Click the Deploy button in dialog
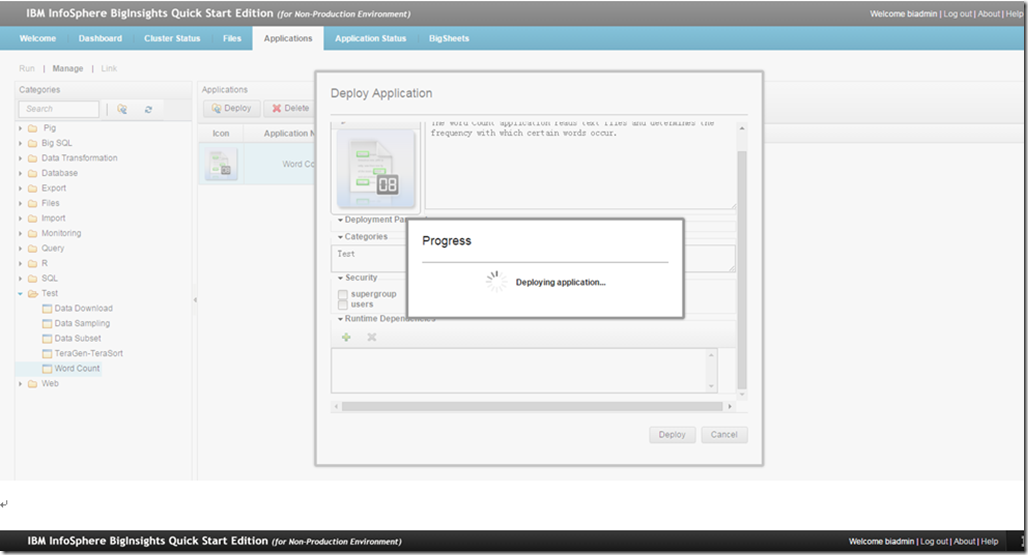Viewport: 1028px width, 555px height. pos(672,435)
